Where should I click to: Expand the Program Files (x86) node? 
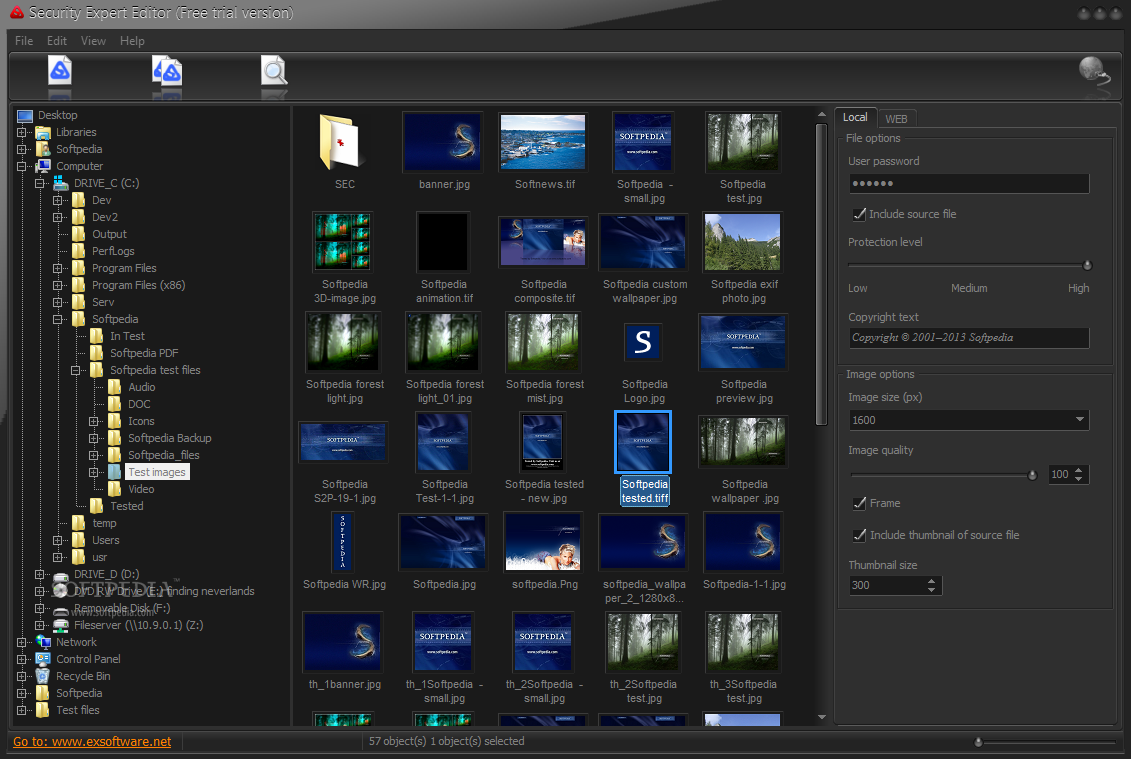tap(58, 285)
